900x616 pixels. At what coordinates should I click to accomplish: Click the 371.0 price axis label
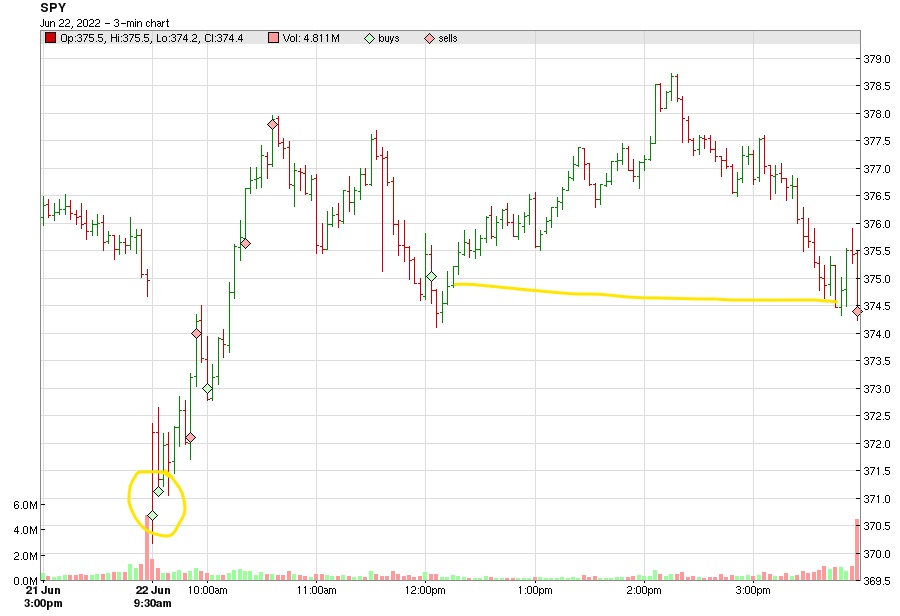[877, 499]
